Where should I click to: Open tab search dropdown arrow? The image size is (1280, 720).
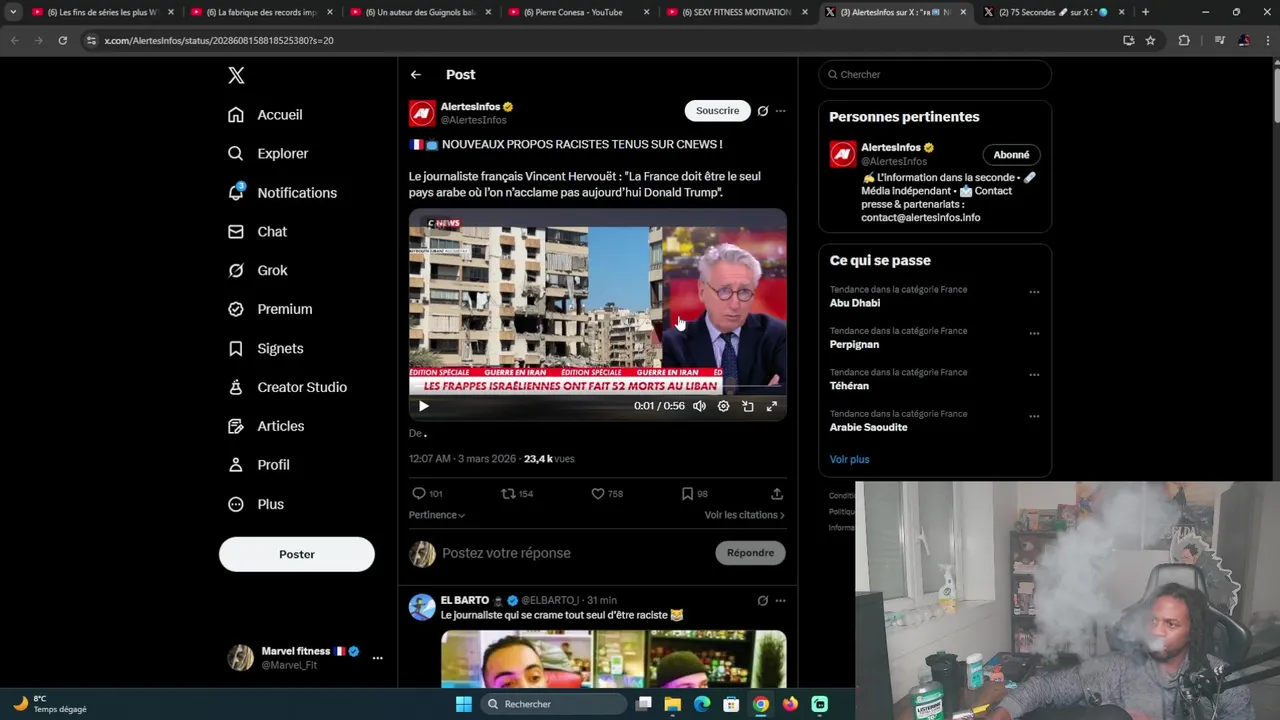[x=13, y=12]
